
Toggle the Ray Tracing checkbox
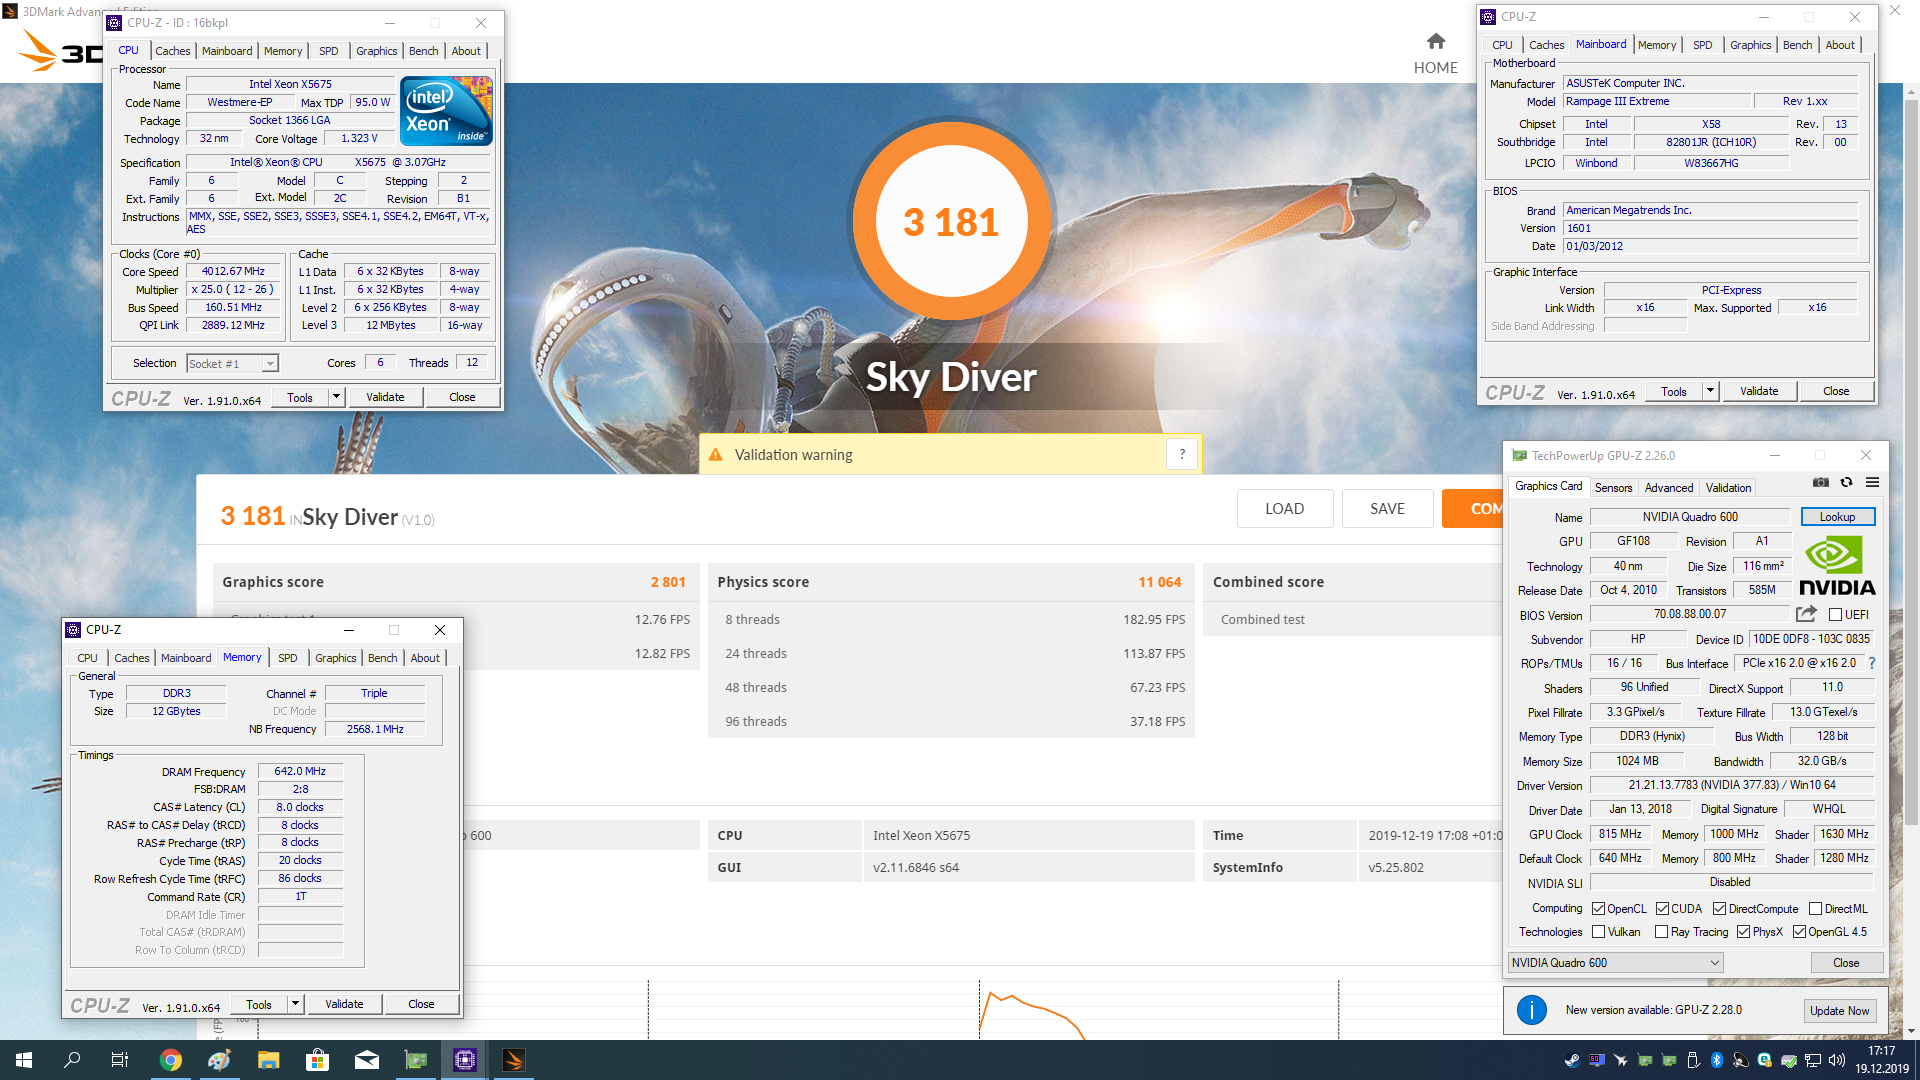click(x=1661, y=932)
